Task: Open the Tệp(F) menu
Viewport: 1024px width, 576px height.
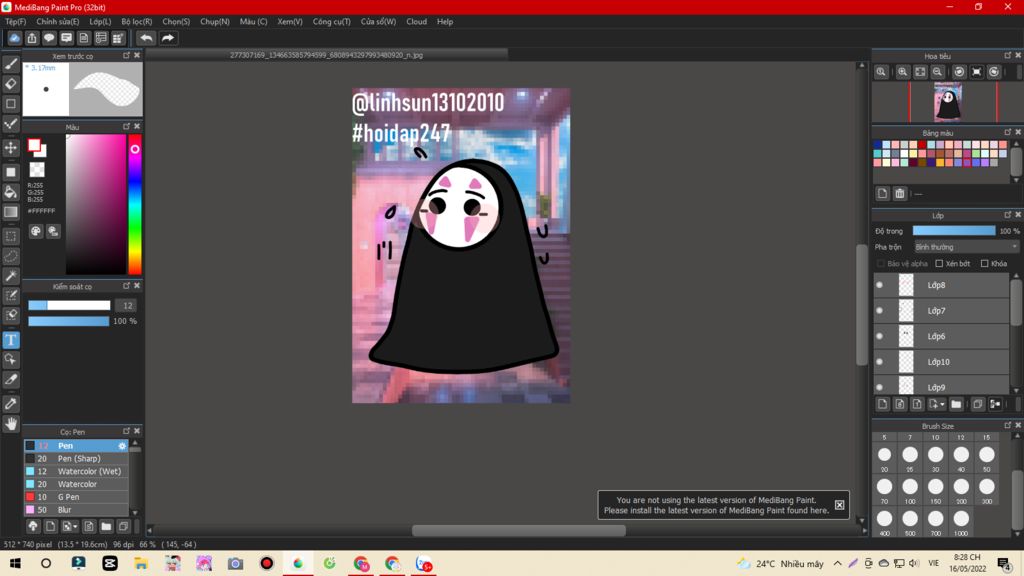Action: [16, 22]
